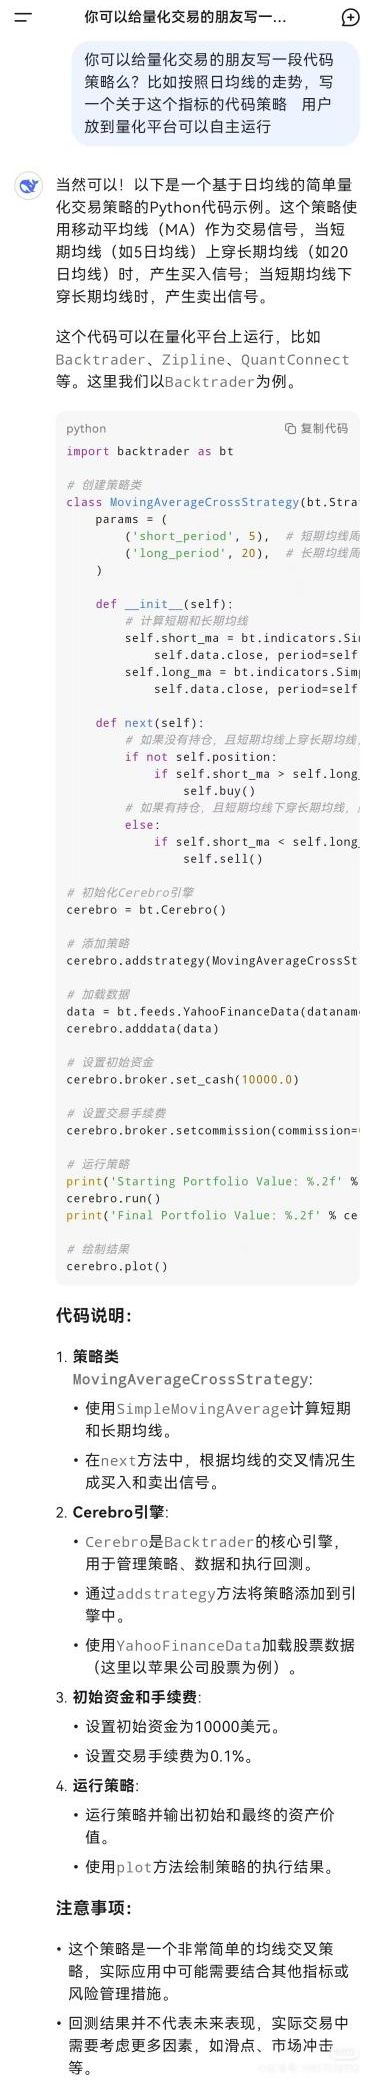Click the import backtrader line of code
This screenshot has height=2082, width=375.
[150, 451]
